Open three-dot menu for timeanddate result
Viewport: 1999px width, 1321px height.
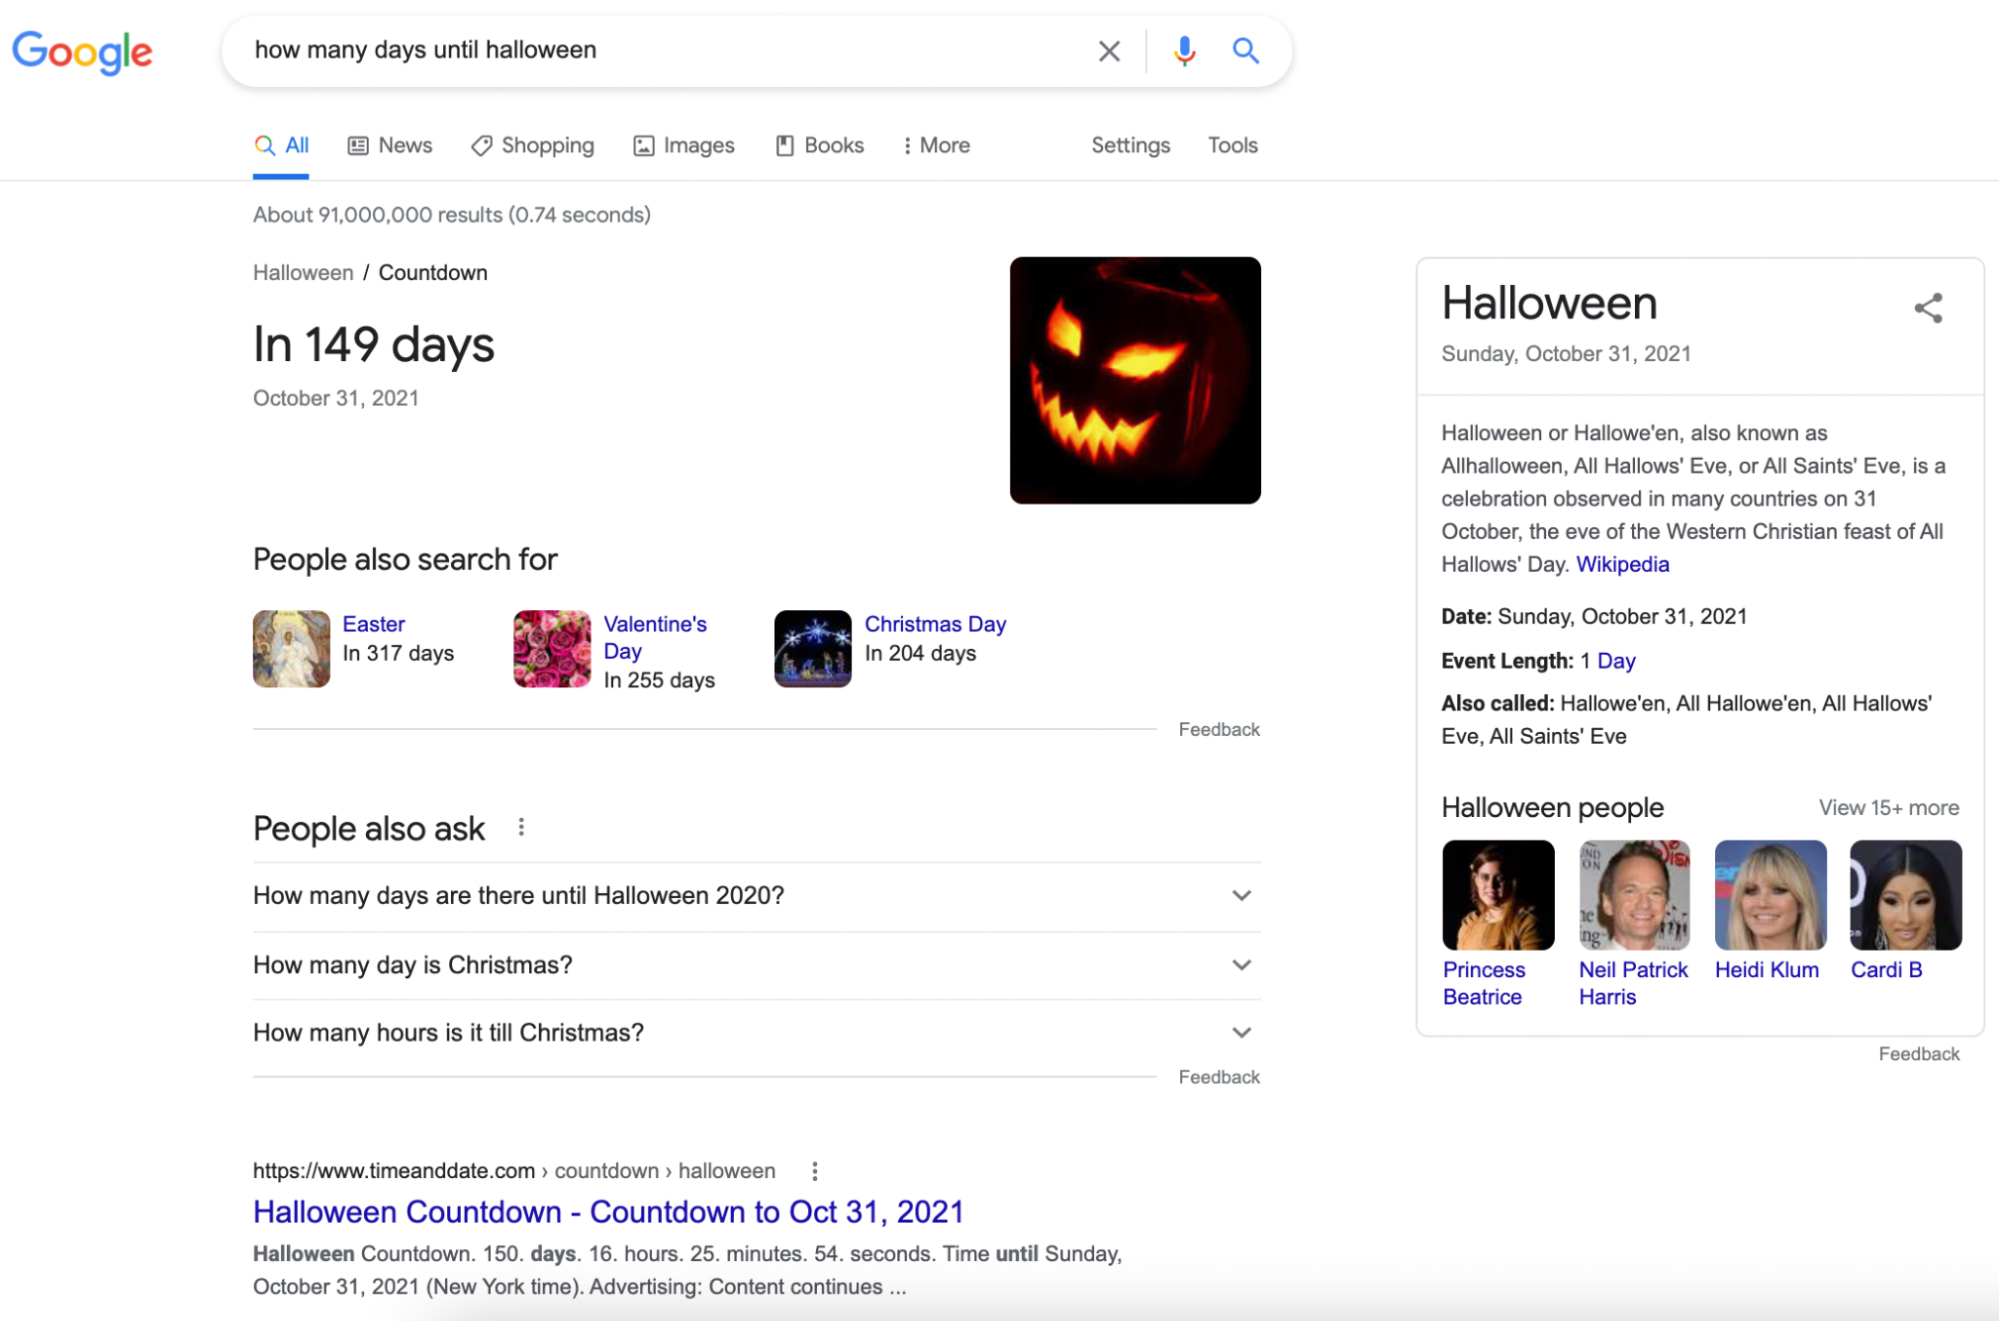(815, 1171)
